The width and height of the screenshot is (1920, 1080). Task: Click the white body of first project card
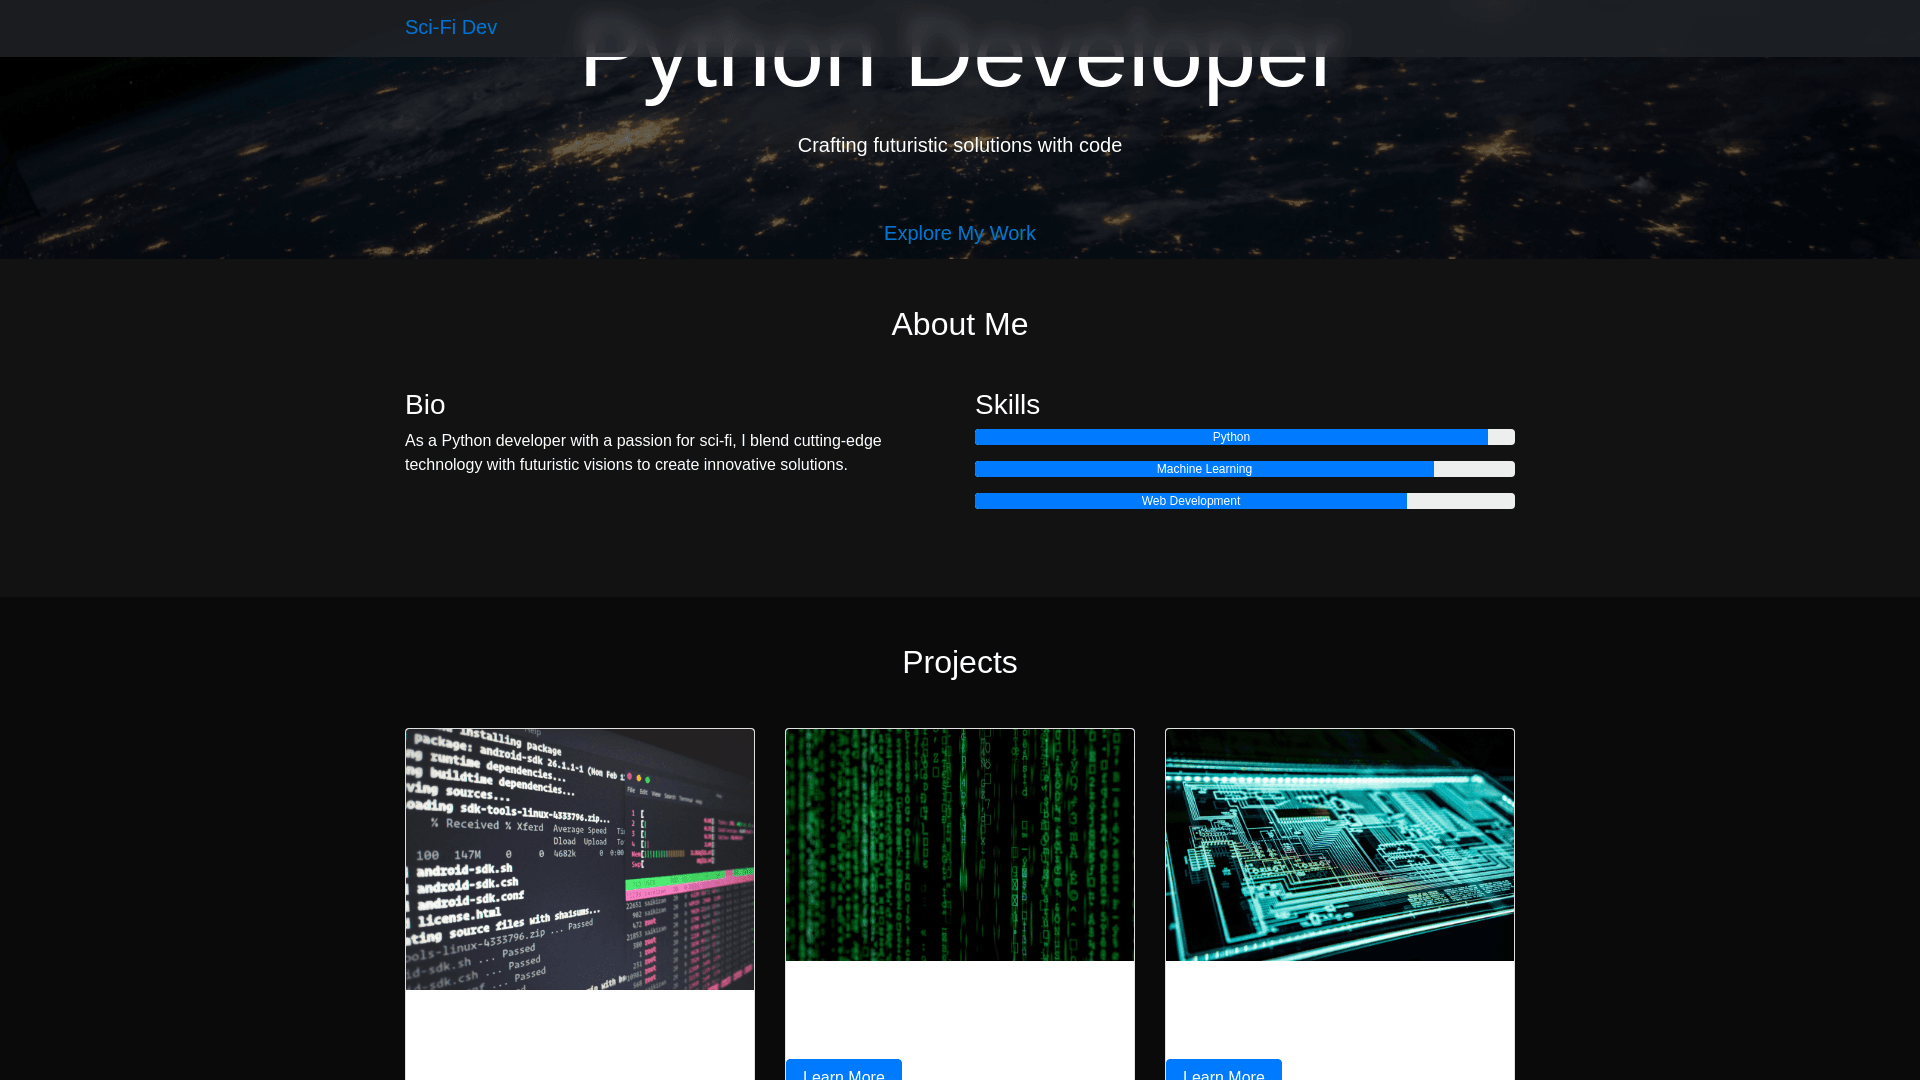point(579,1035)
